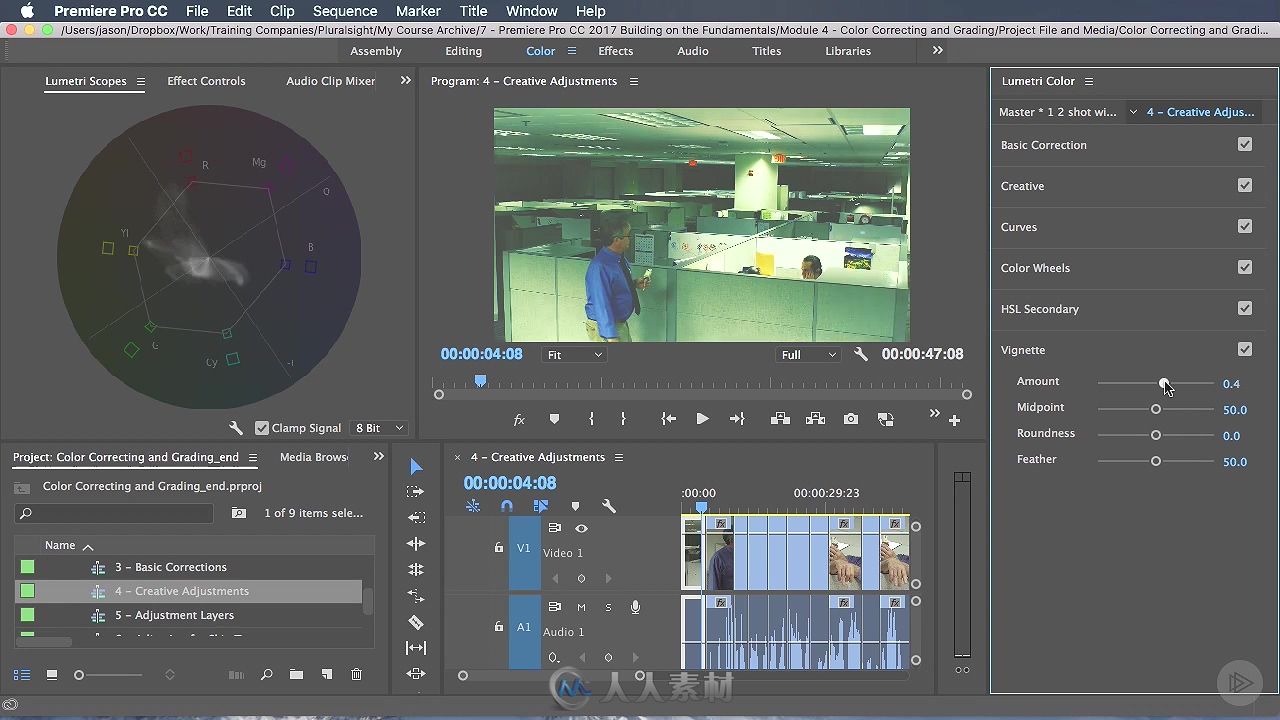Go to Out point button
This screenshot has height=720, width=1280.
[x=737, y=419]
